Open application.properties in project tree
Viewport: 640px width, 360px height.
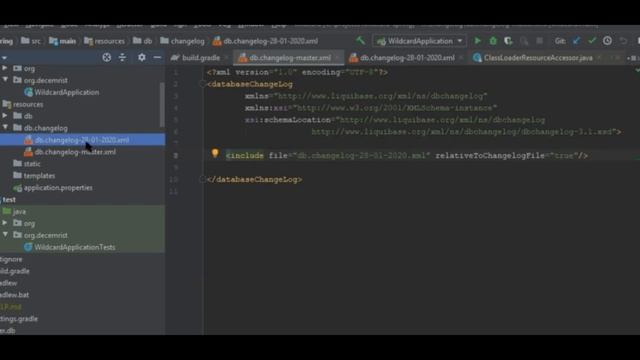click(58, 188)
